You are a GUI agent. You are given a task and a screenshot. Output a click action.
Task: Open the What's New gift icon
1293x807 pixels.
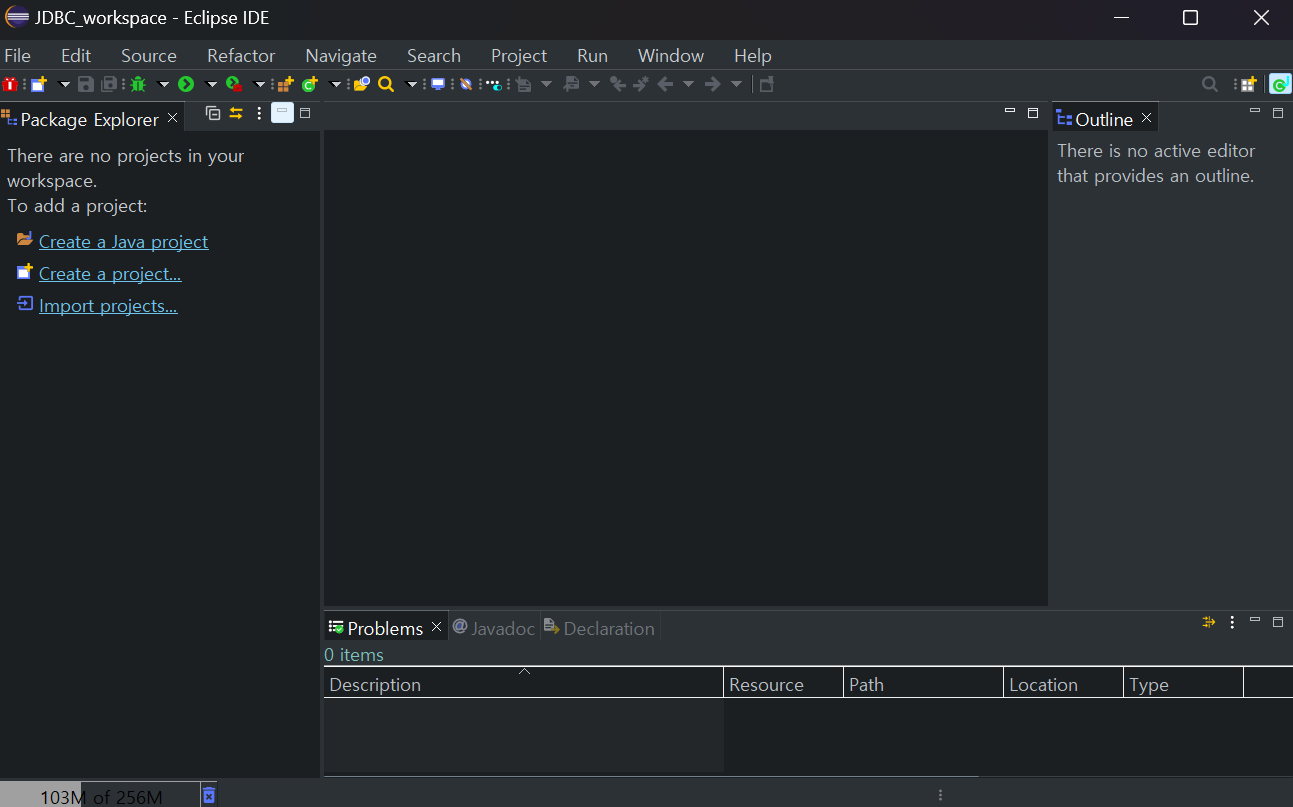[10, 85]
